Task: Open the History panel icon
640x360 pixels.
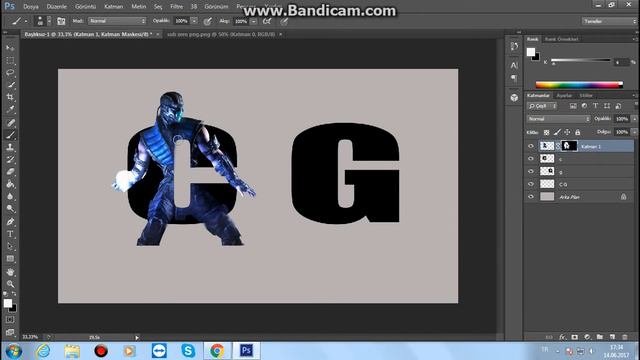Action: (514, 47)
